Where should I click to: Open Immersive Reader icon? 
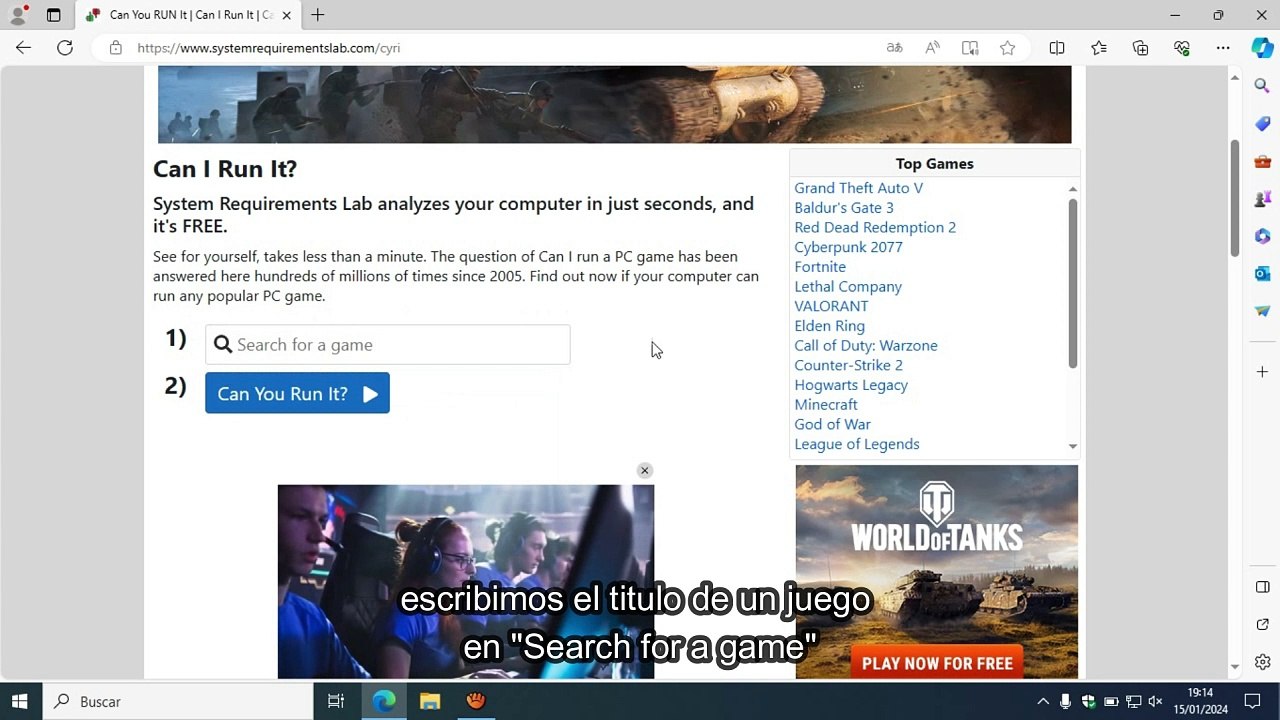coord(970,48)
